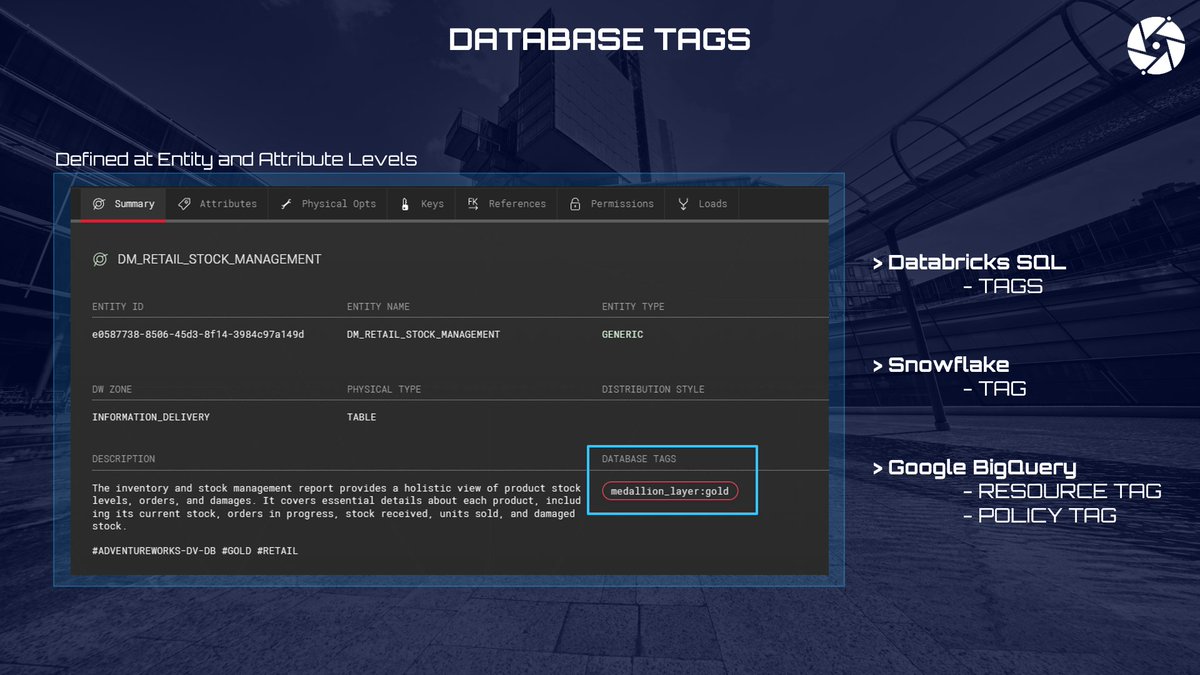Click the Permissions padlock icon
The image size is (1200, 675).
575,204
